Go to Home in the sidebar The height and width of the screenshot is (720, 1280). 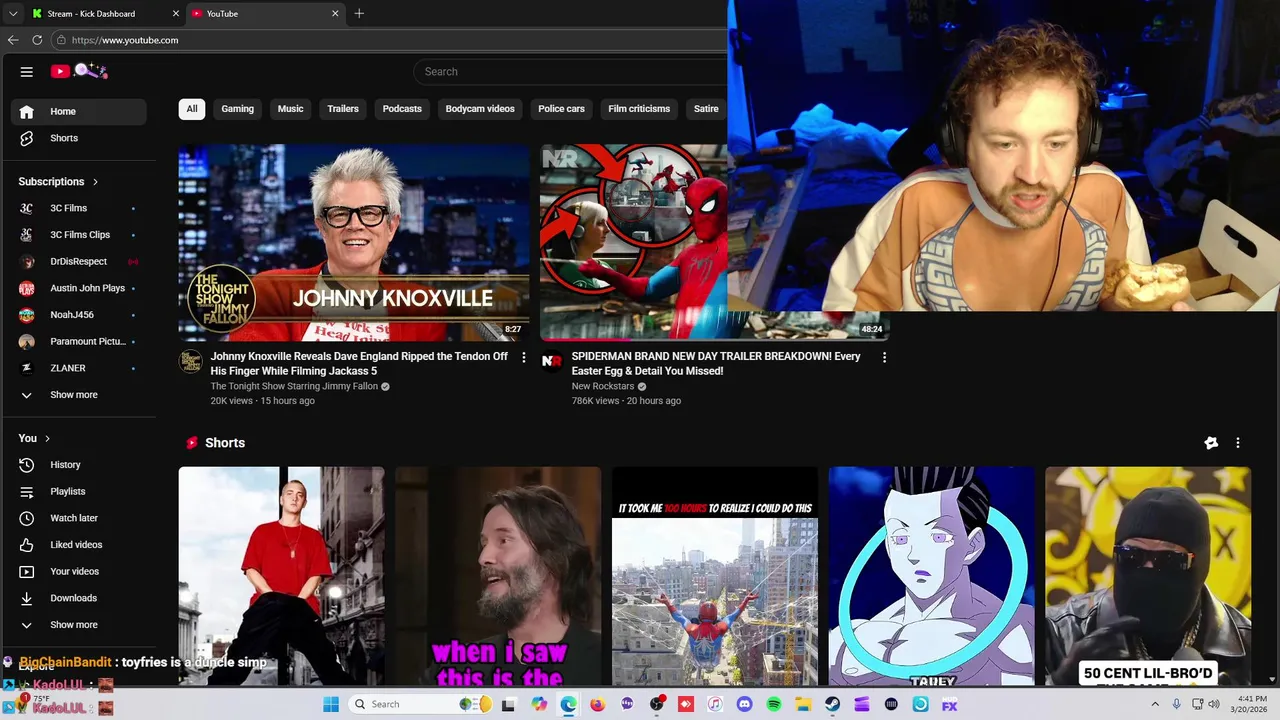point(79,111)
